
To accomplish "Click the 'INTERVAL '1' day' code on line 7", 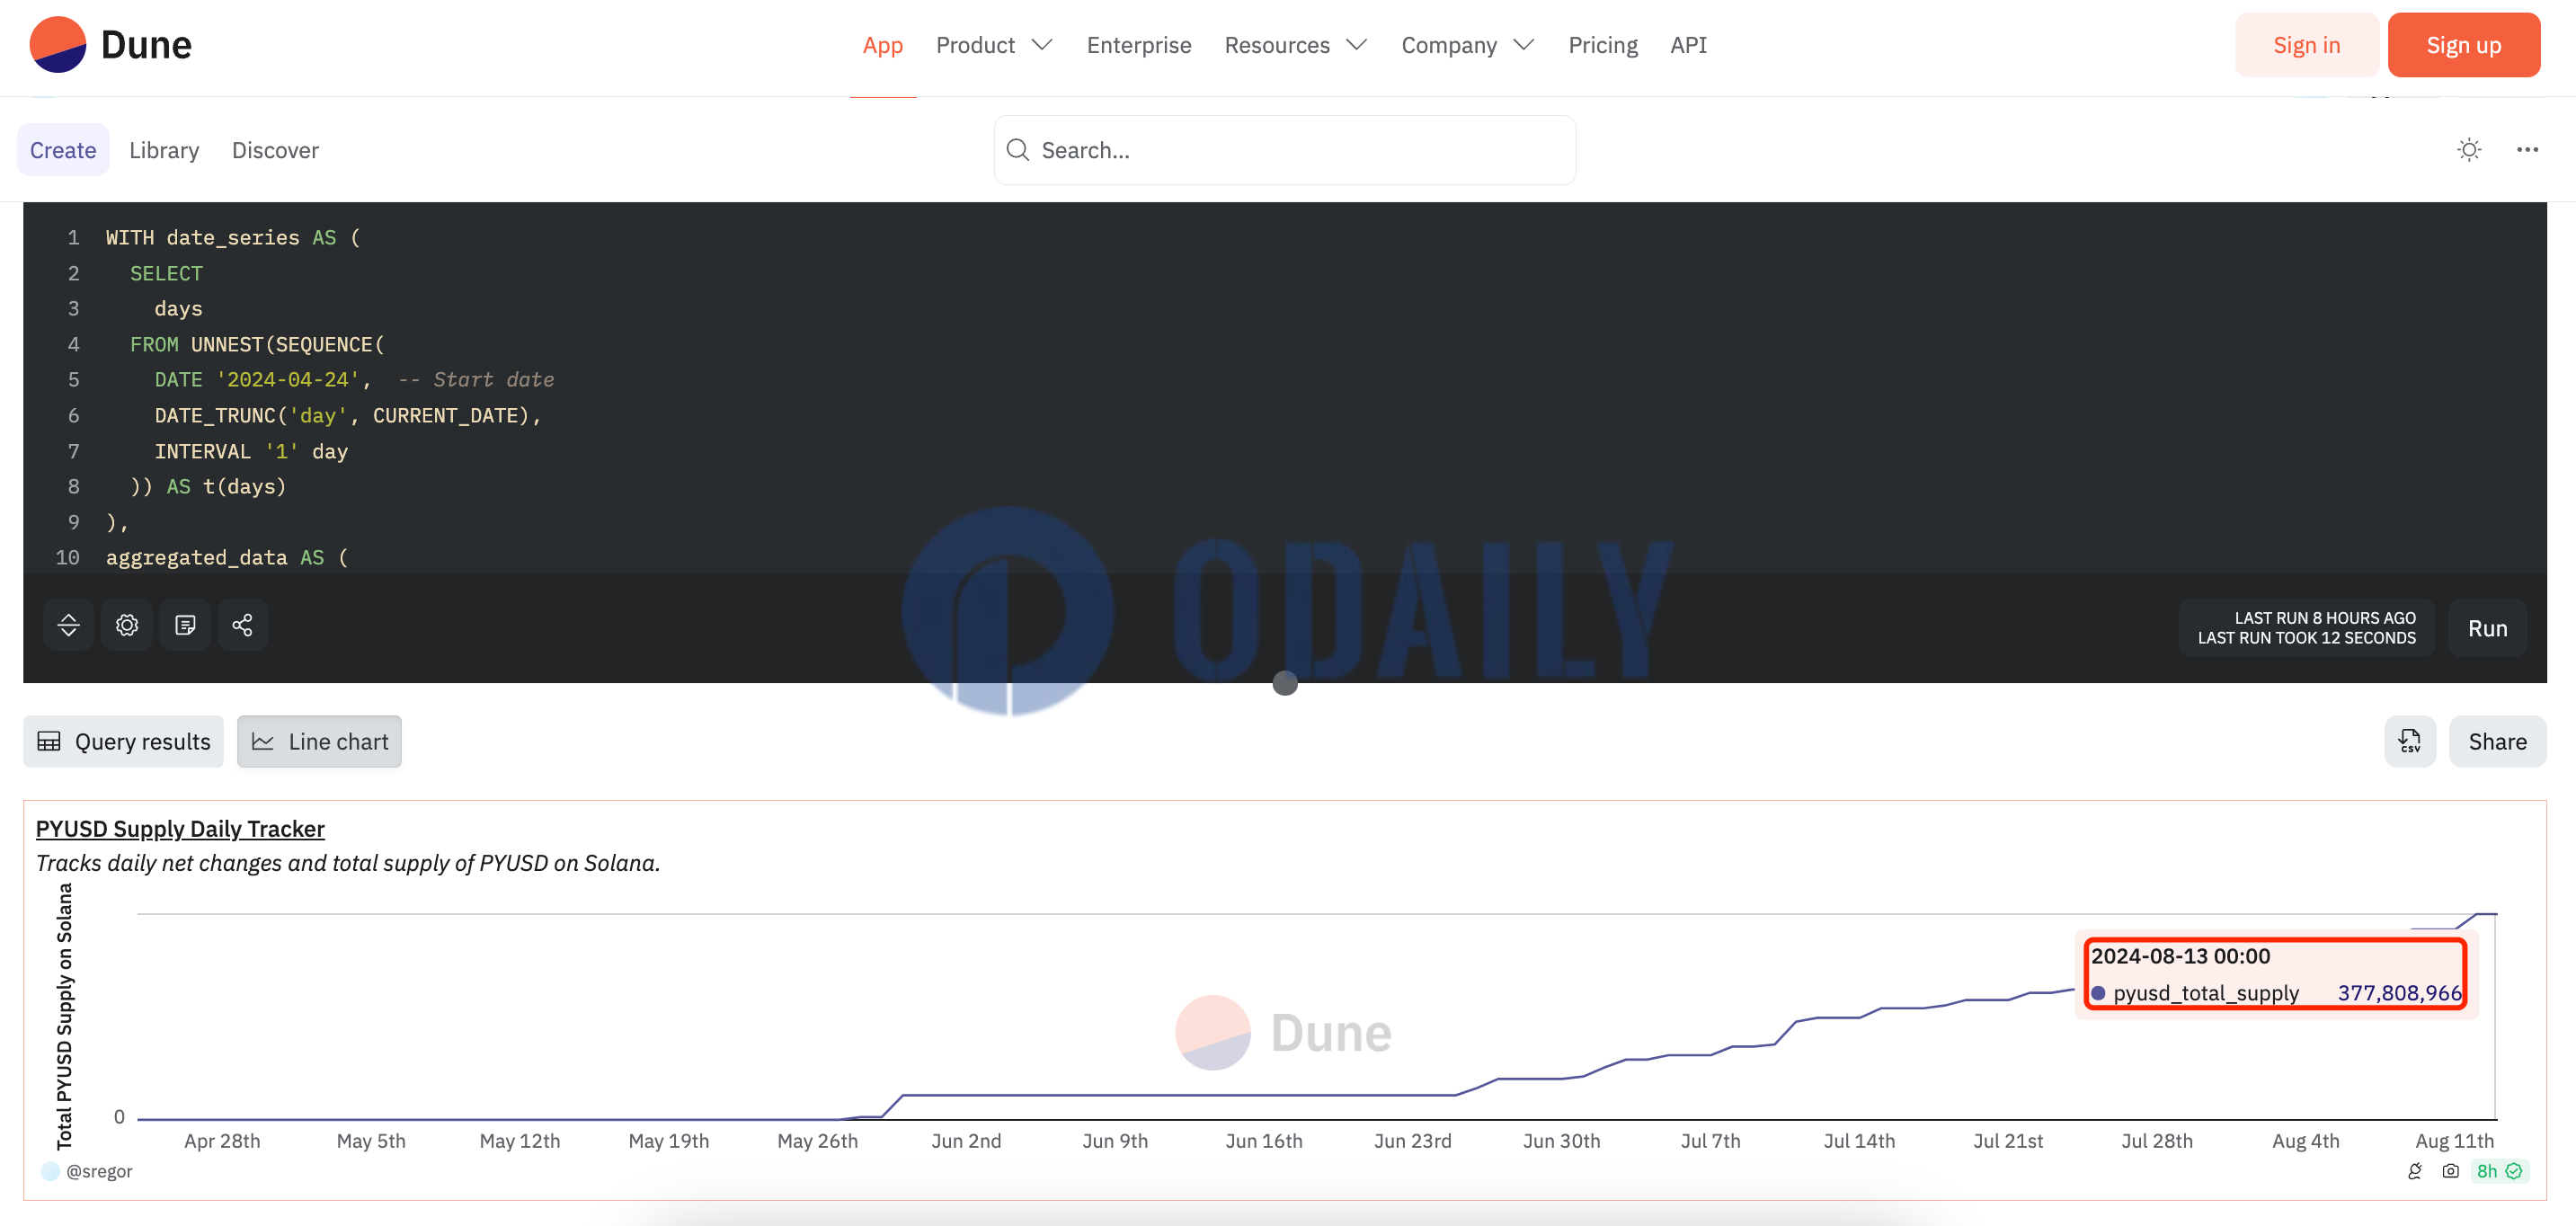I will pyautogui.click(x=251, y=451).
